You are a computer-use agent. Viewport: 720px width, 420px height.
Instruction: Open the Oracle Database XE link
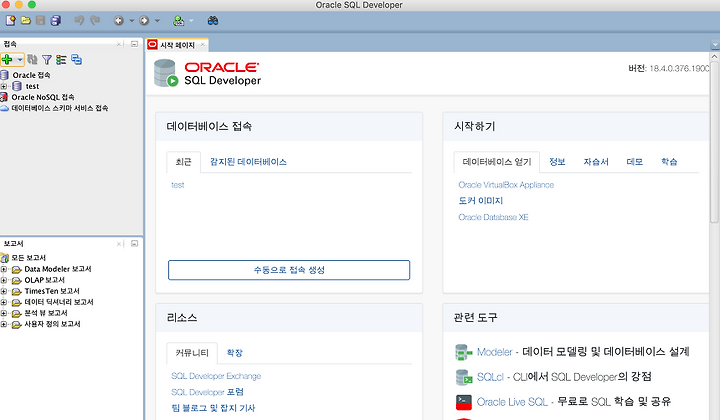493,217
